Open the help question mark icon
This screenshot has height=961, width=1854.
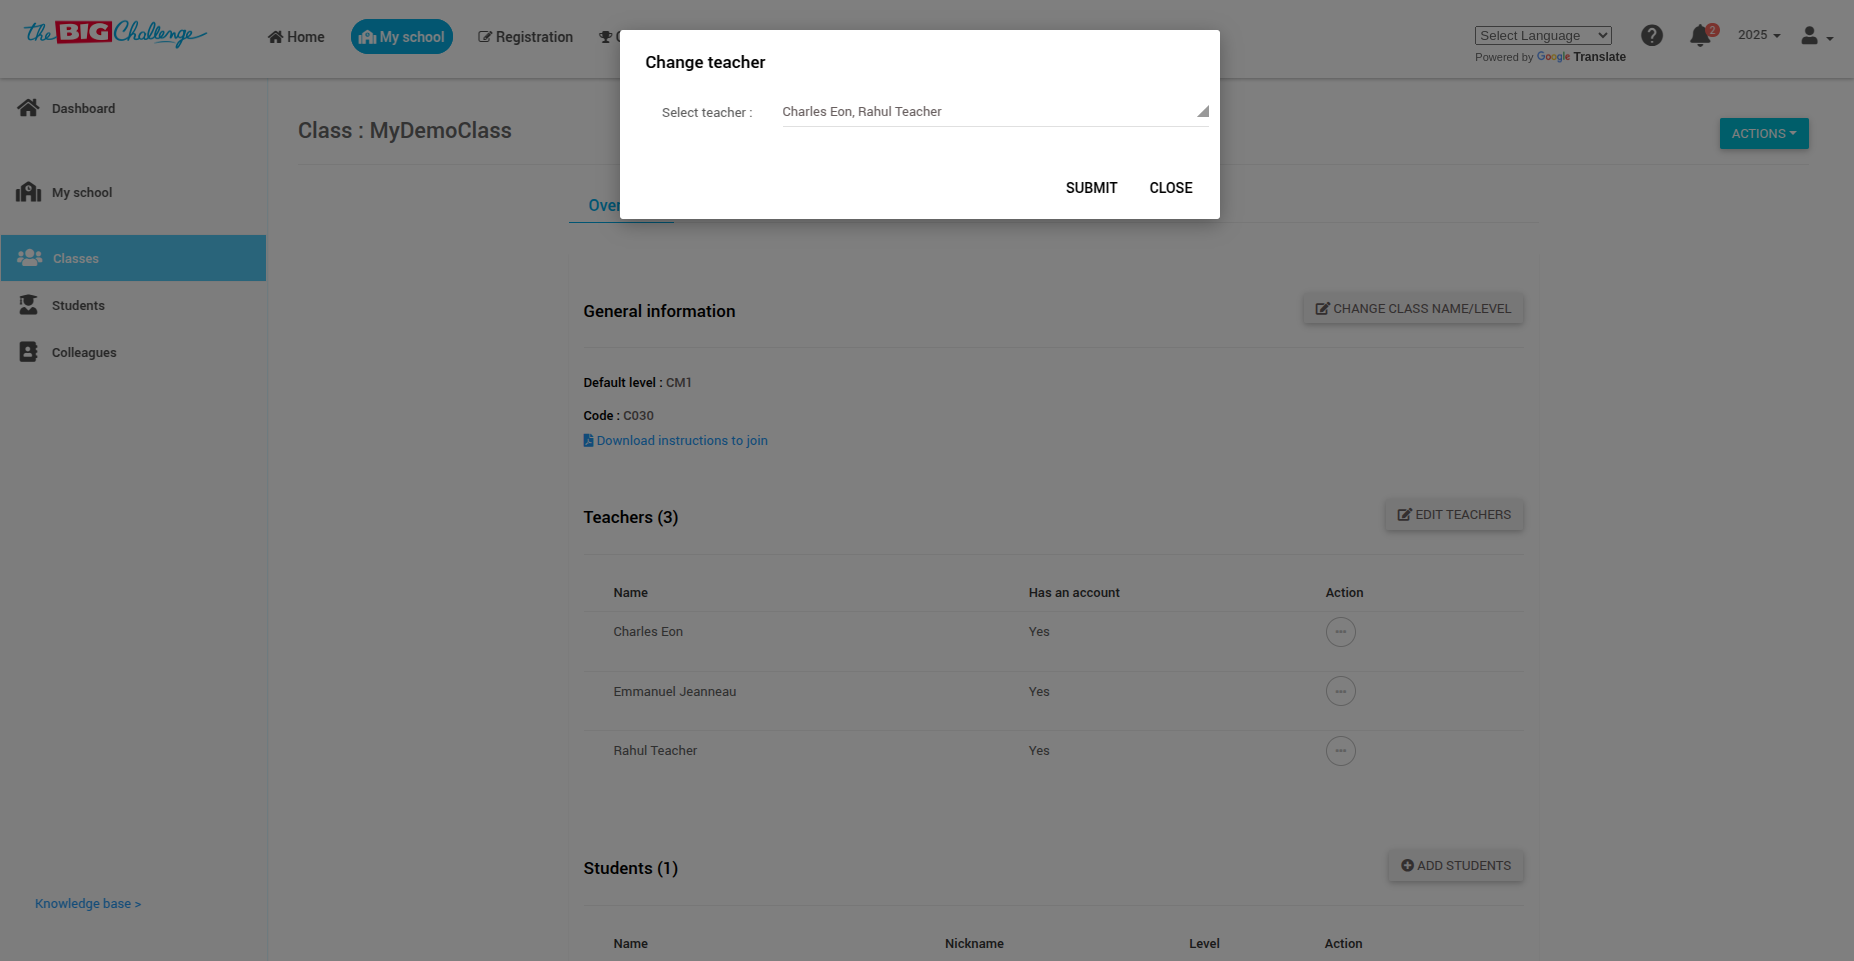[1652, 36]
